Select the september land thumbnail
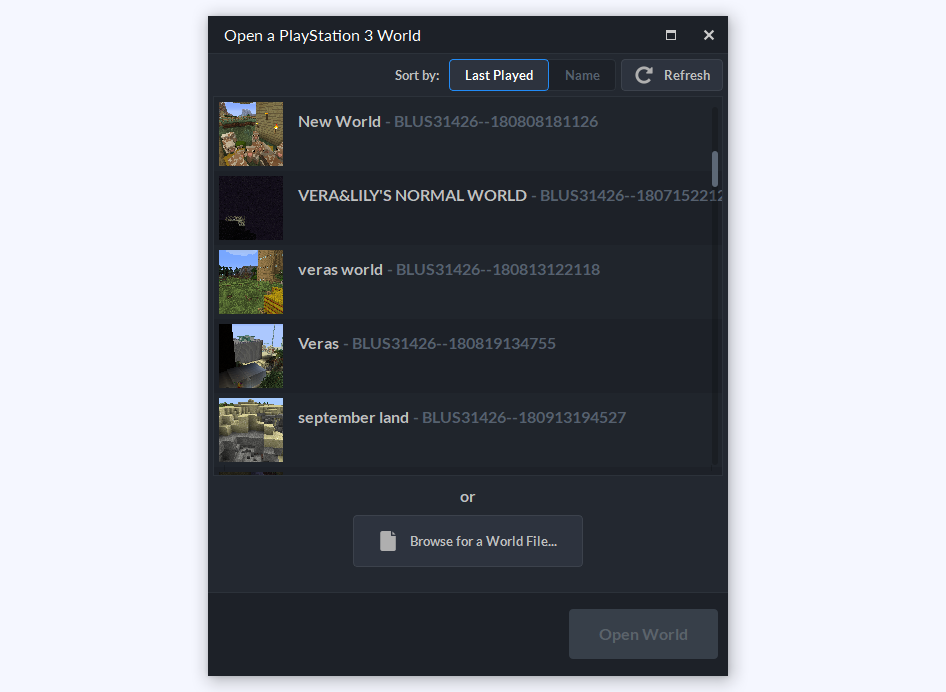This screenshot has width=946, height=692. (251, 430)
